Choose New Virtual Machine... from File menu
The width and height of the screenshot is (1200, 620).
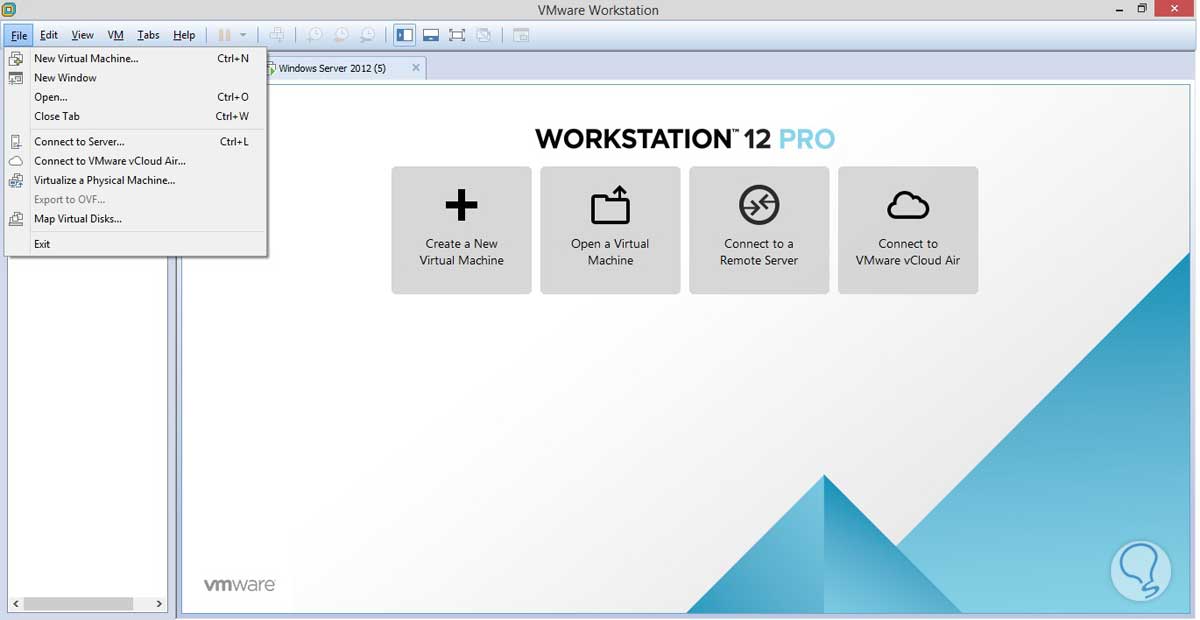coord(136,59)
